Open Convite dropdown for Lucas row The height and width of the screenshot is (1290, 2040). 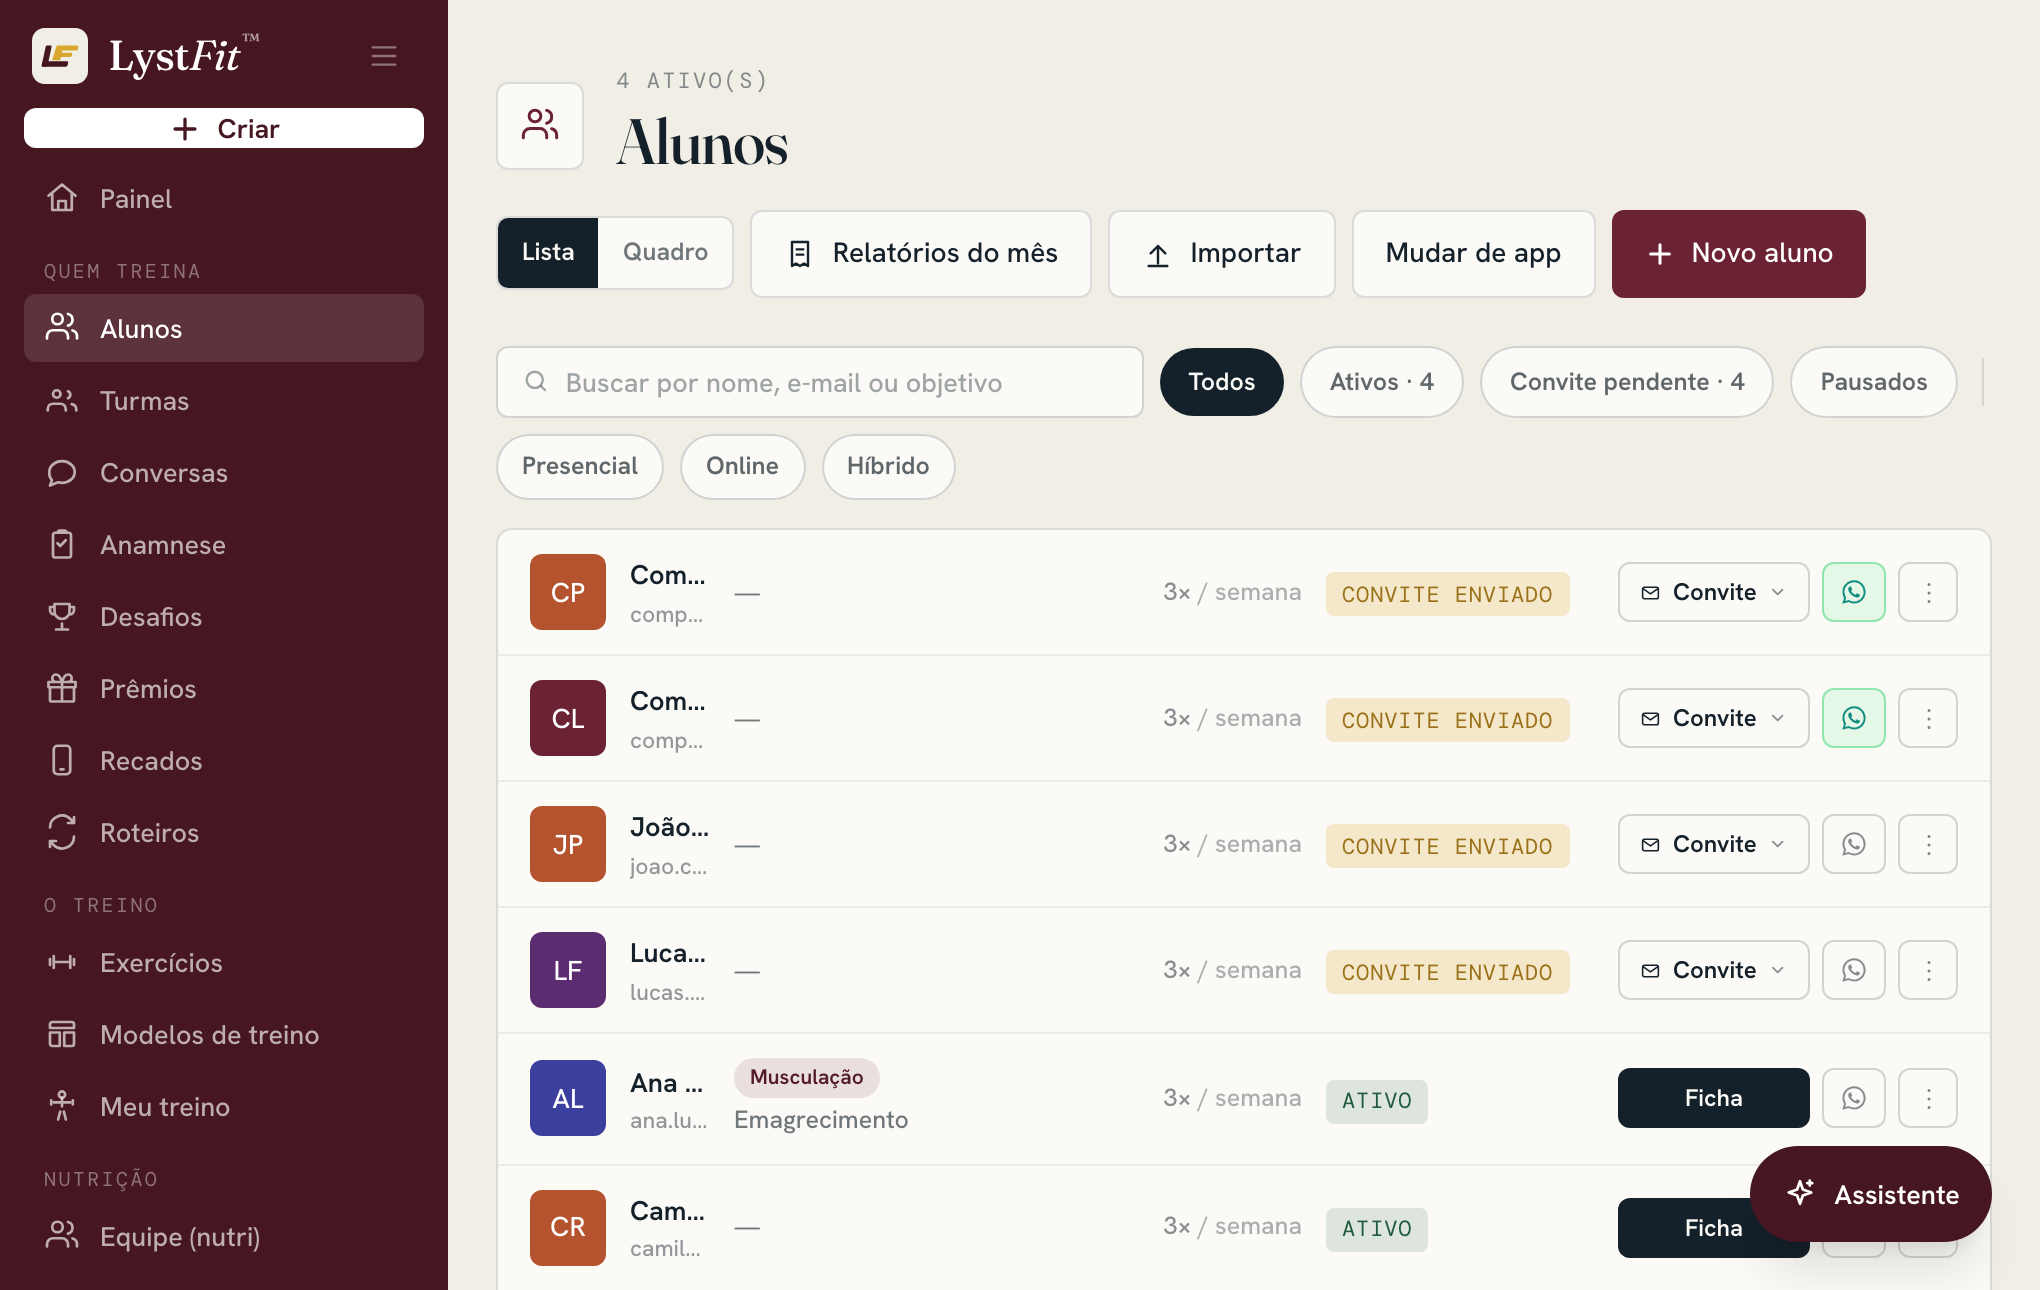pos(1713,970)
